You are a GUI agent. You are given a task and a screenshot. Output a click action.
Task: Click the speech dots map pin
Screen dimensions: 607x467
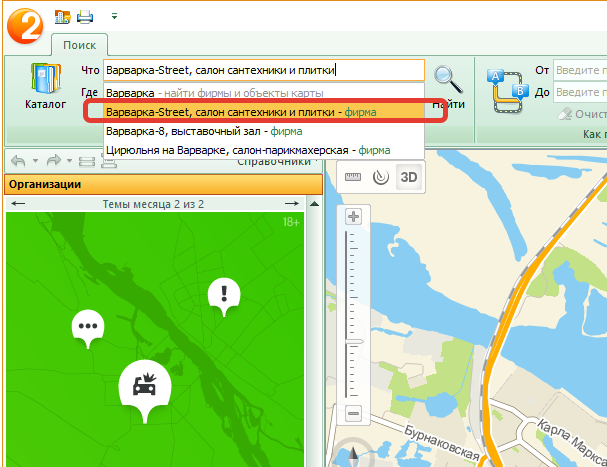pos(88,329)
